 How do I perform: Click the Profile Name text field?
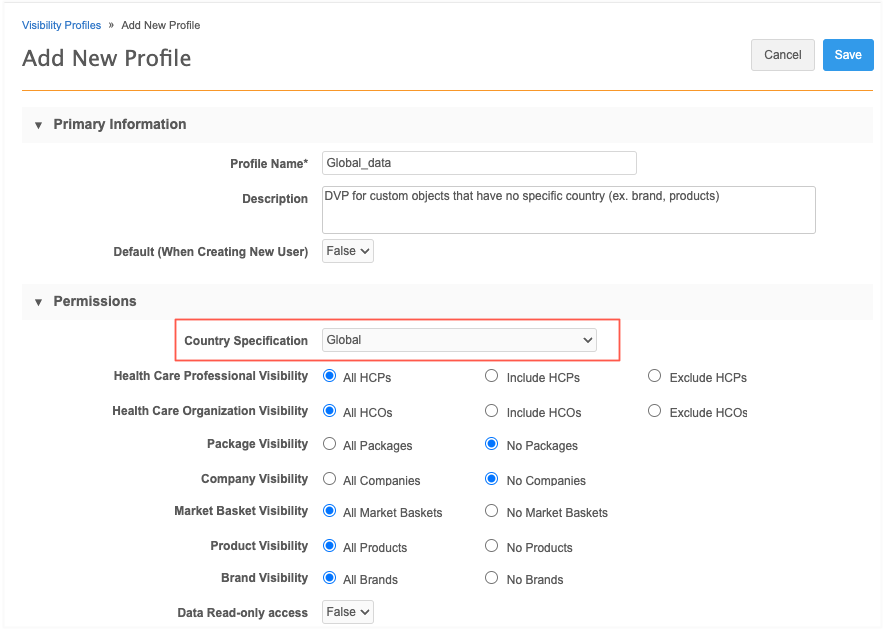tap(479, 163)
